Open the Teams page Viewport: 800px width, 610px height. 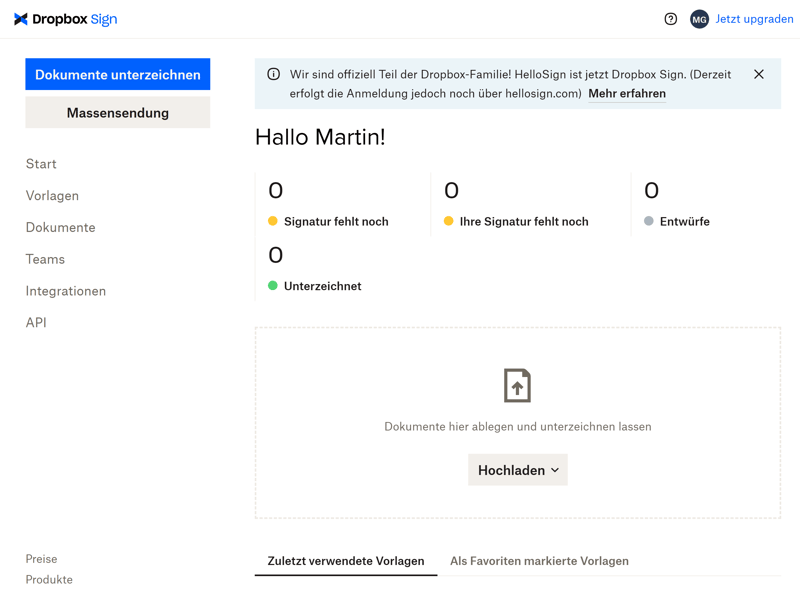pyautogui.click(x=45, y=259)
